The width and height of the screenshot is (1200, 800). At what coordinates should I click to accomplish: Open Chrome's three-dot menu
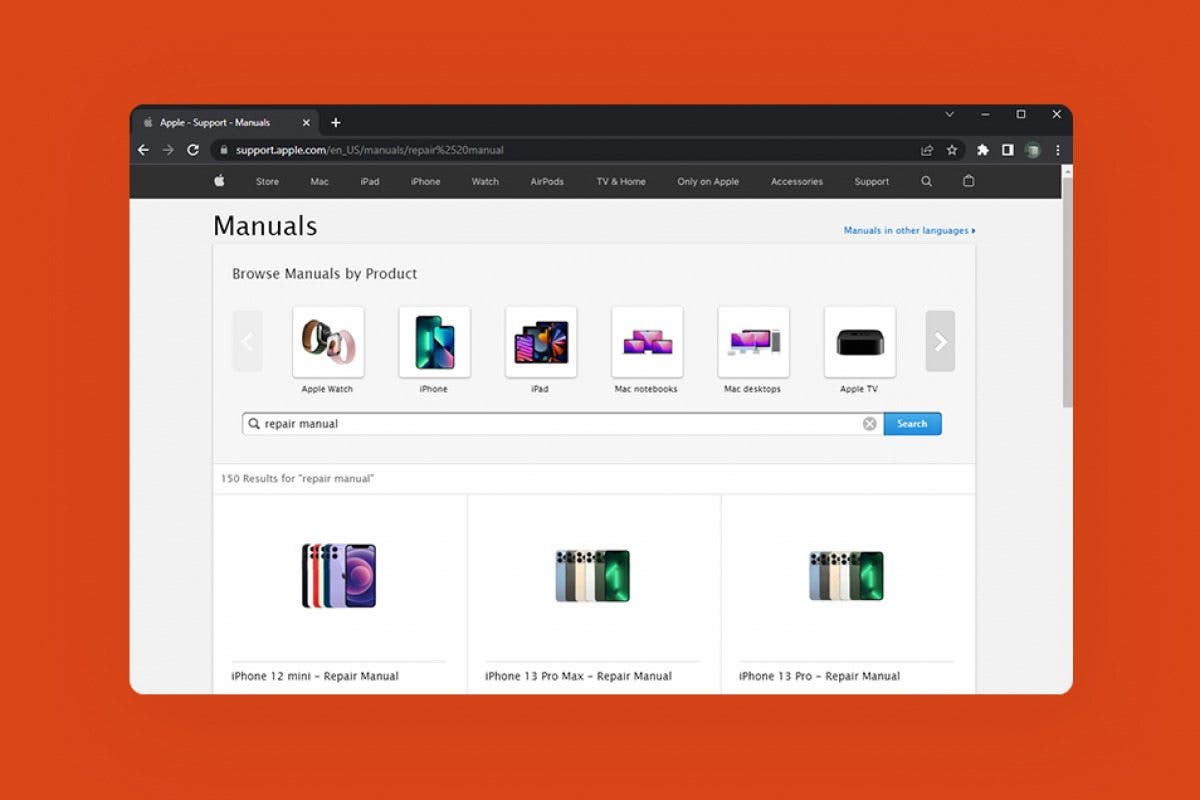[1057, 149]
